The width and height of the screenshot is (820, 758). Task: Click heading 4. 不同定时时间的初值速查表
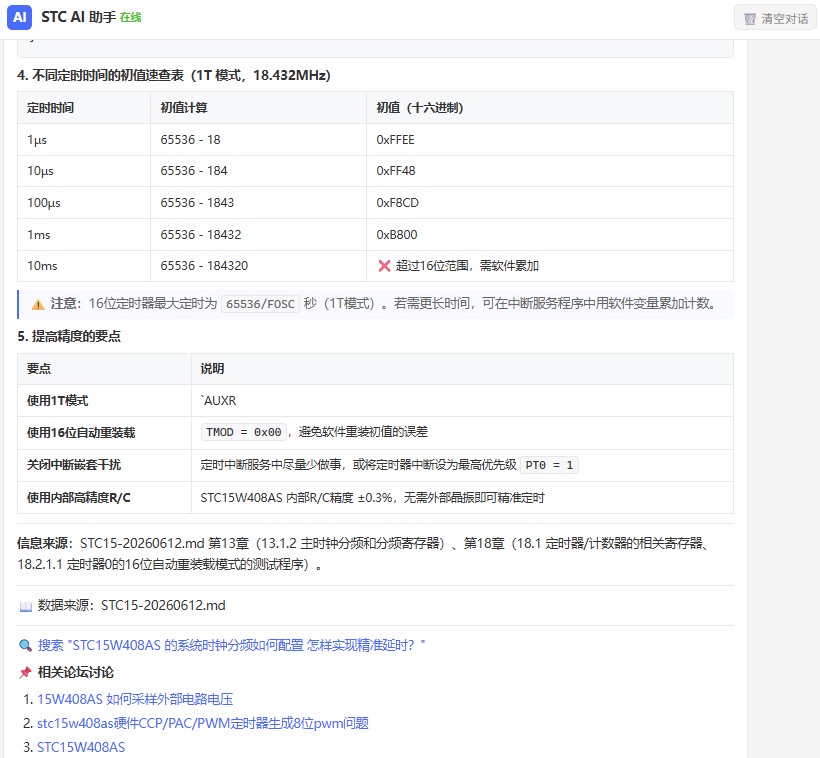coord(174,75)
